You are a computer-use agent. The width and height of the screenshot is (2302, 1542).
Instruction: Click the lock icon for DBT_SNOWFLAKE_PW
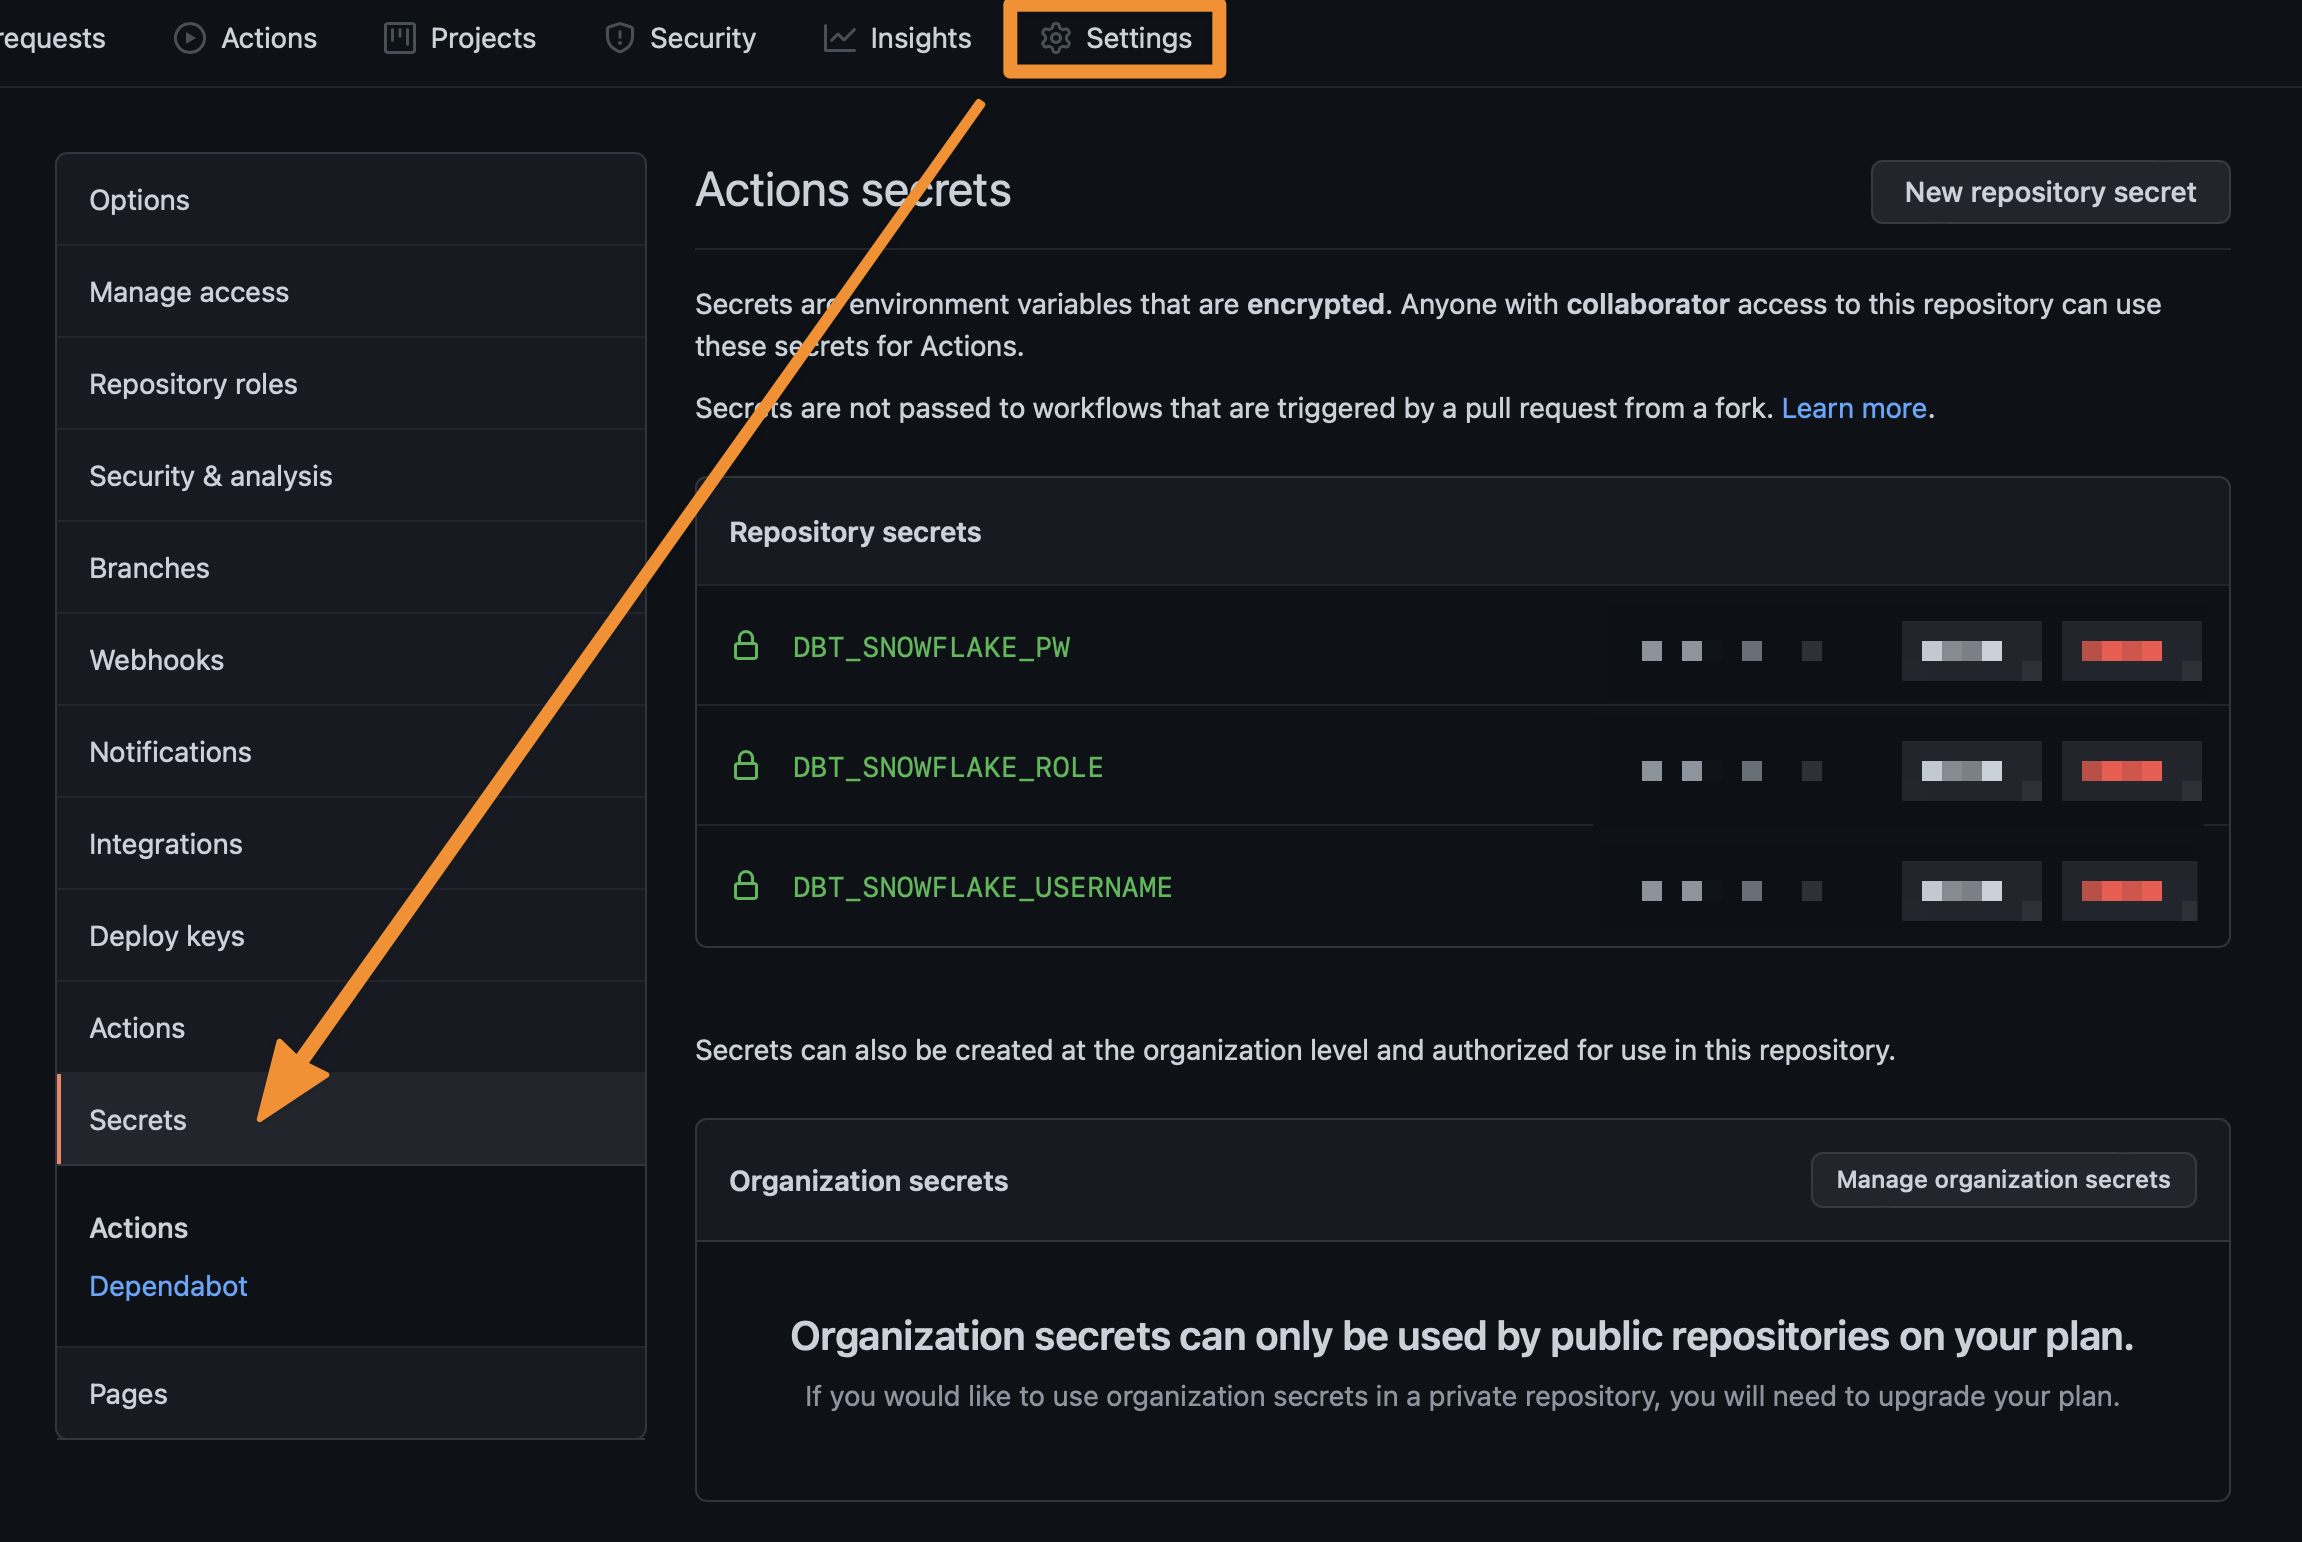743,645
